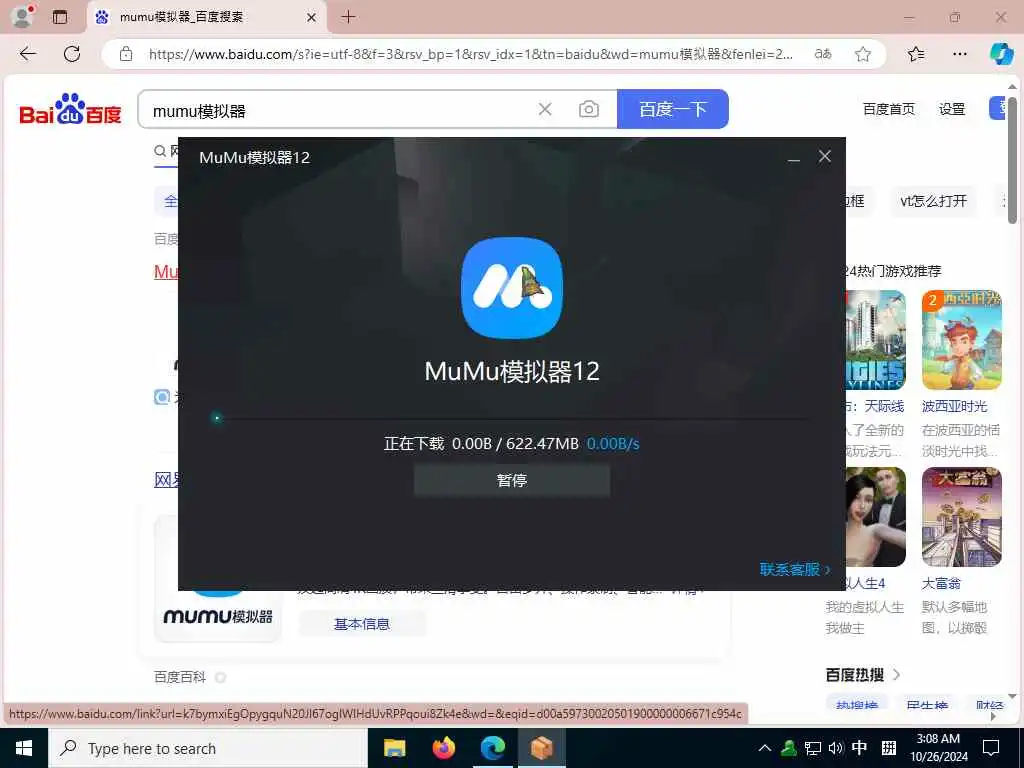Pause the MuMu download with 暂停 button
This screenshot has width=1024, height=768.
(512, 481)
